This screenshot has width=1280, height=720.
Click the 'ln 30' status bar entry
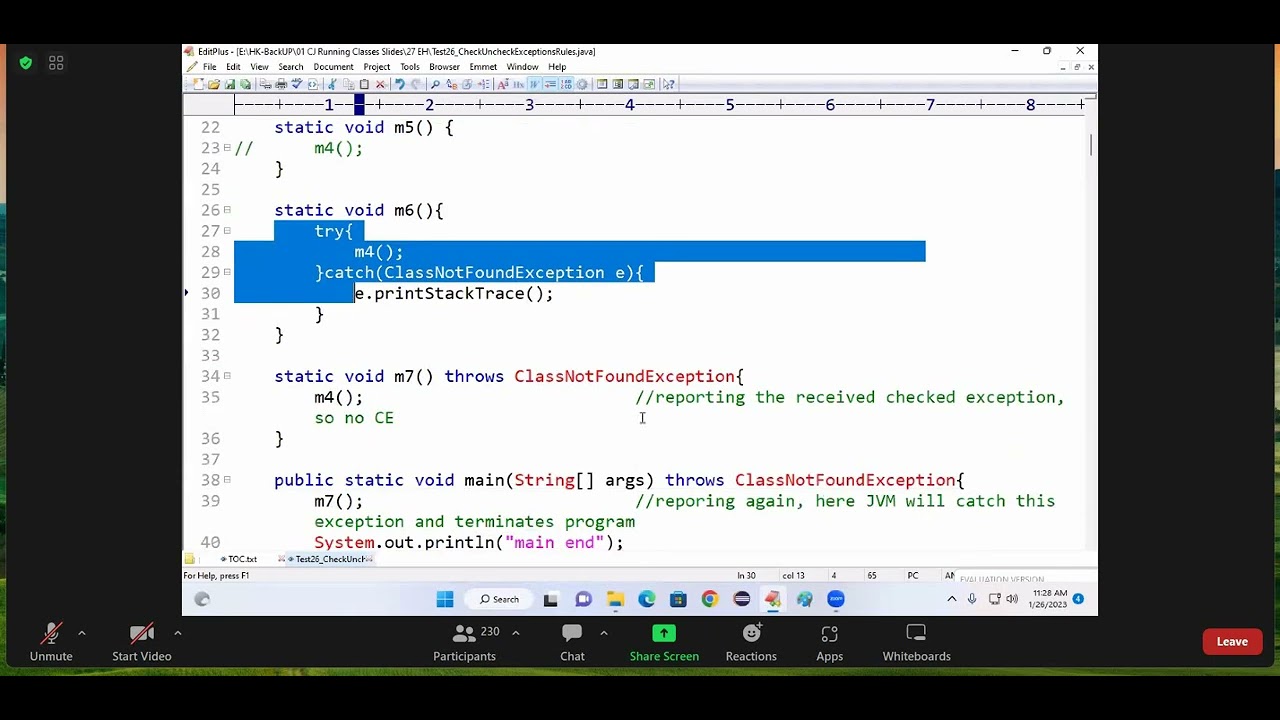coord(746,576)
